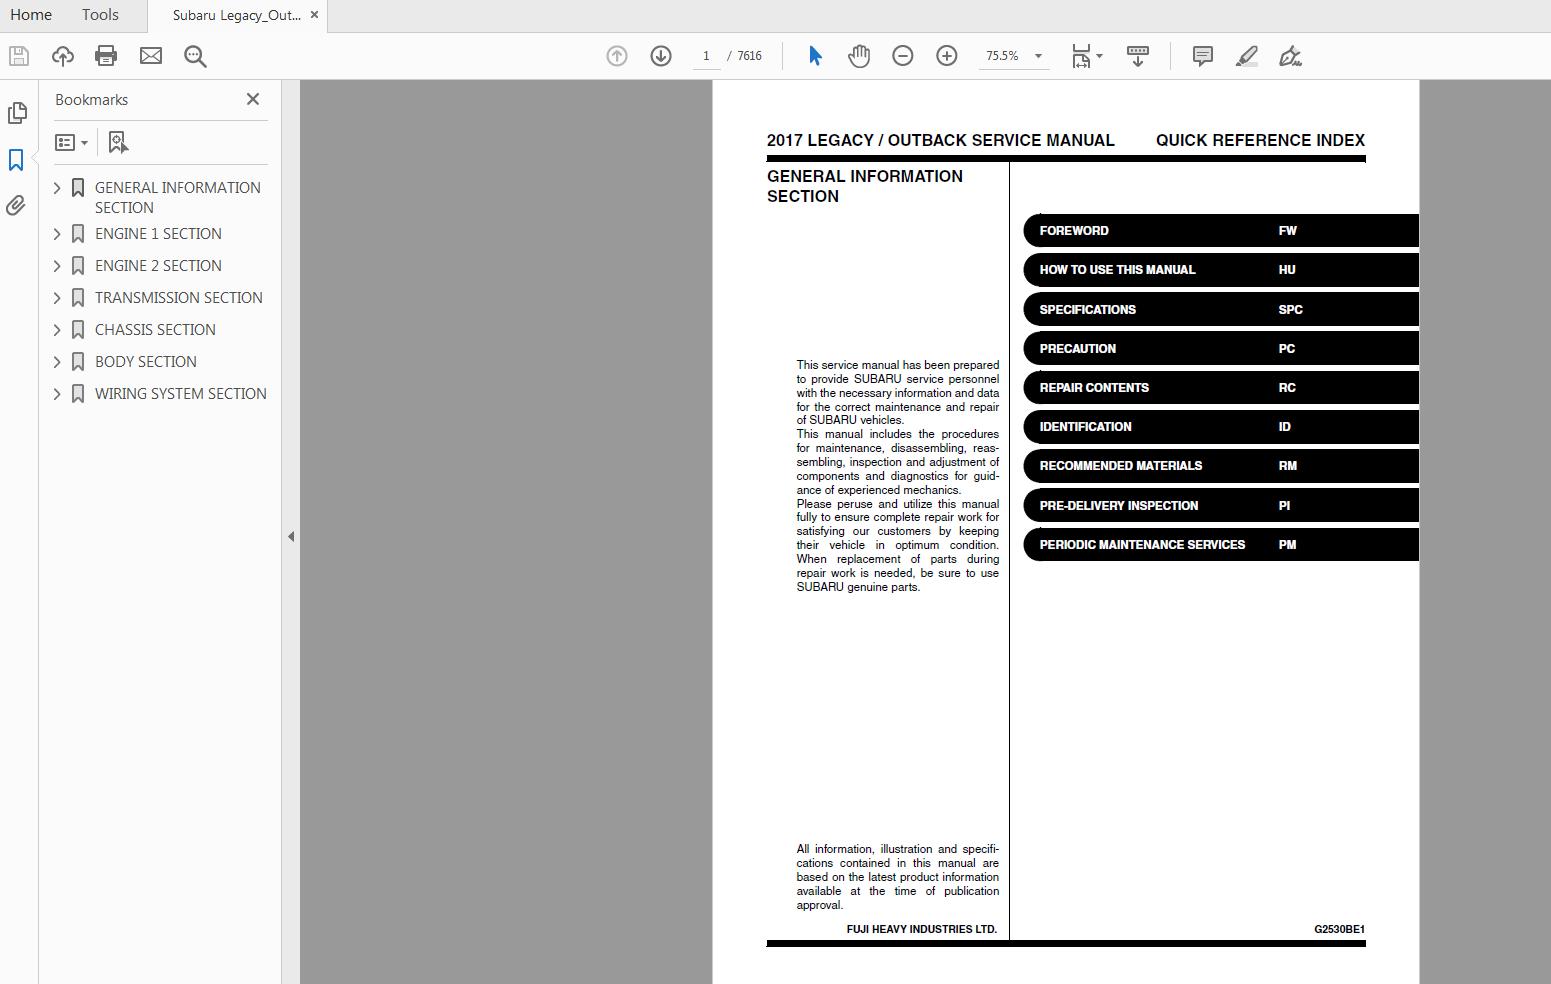Click the G2530BE1 document code
Image resolution: width=1551 pixels, height=984 pixels.
1339,929
